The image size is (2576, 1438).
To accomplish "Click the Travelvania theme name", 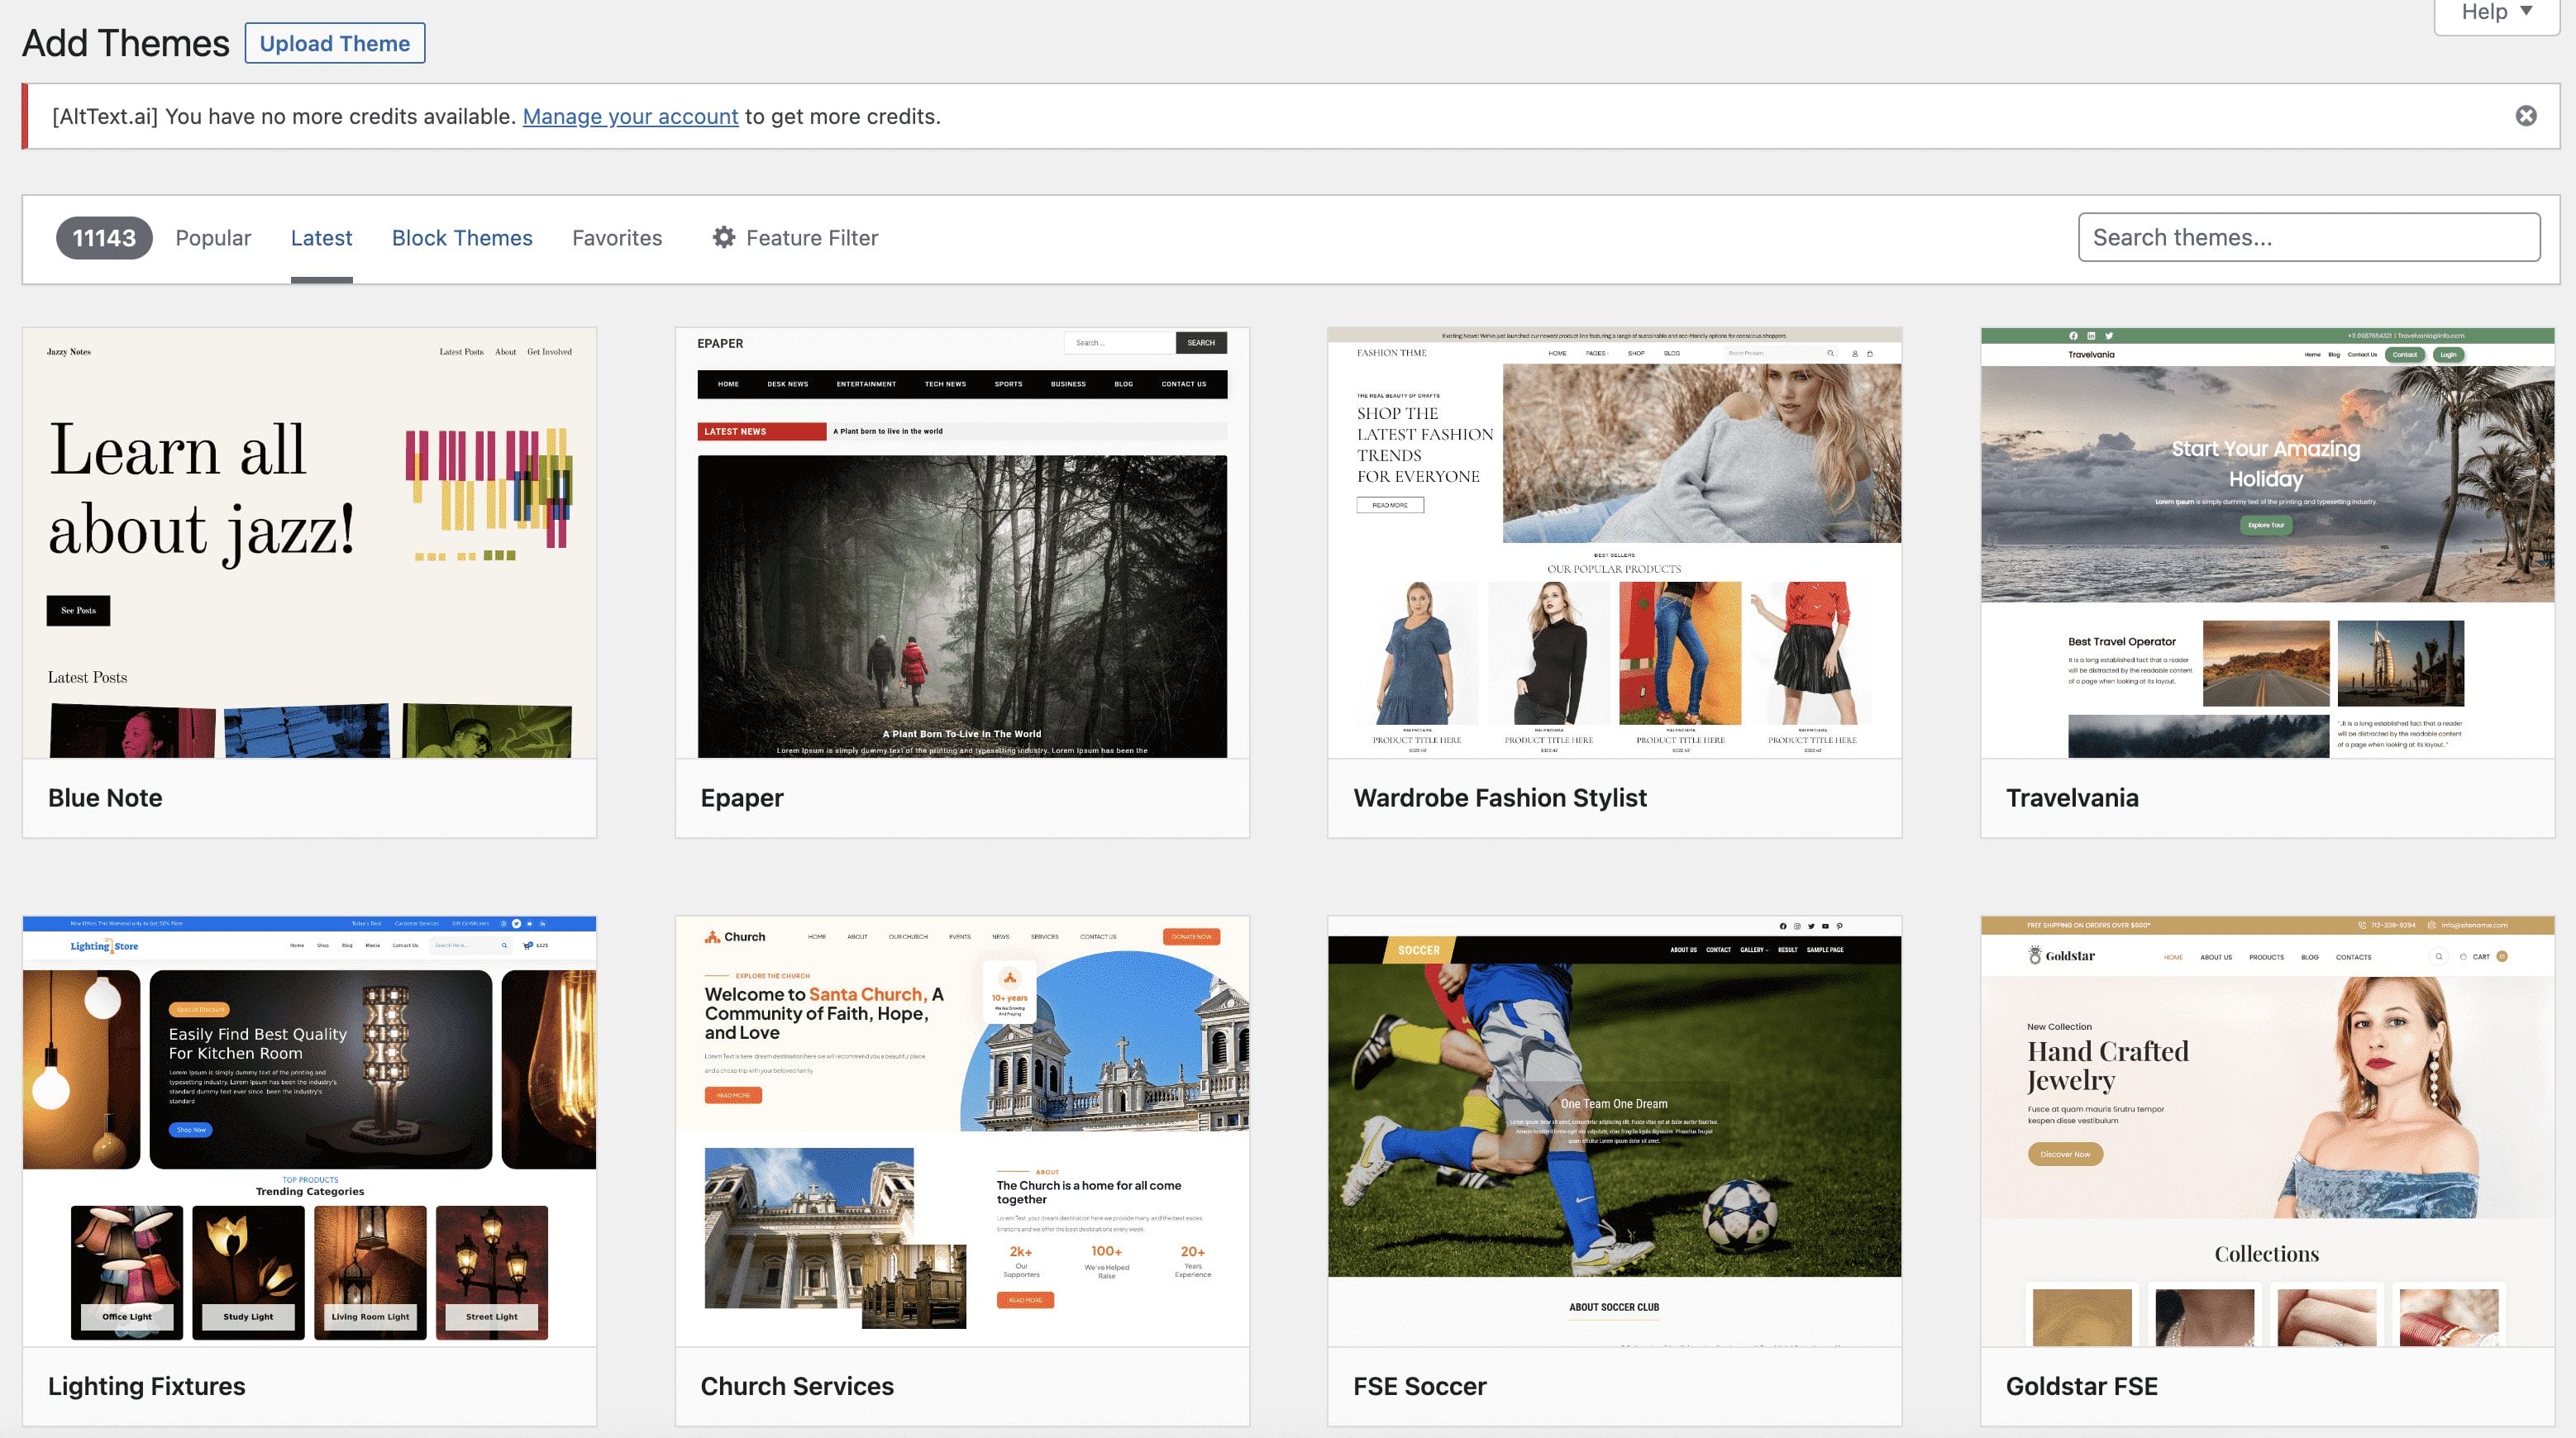I will (2071, 797).
